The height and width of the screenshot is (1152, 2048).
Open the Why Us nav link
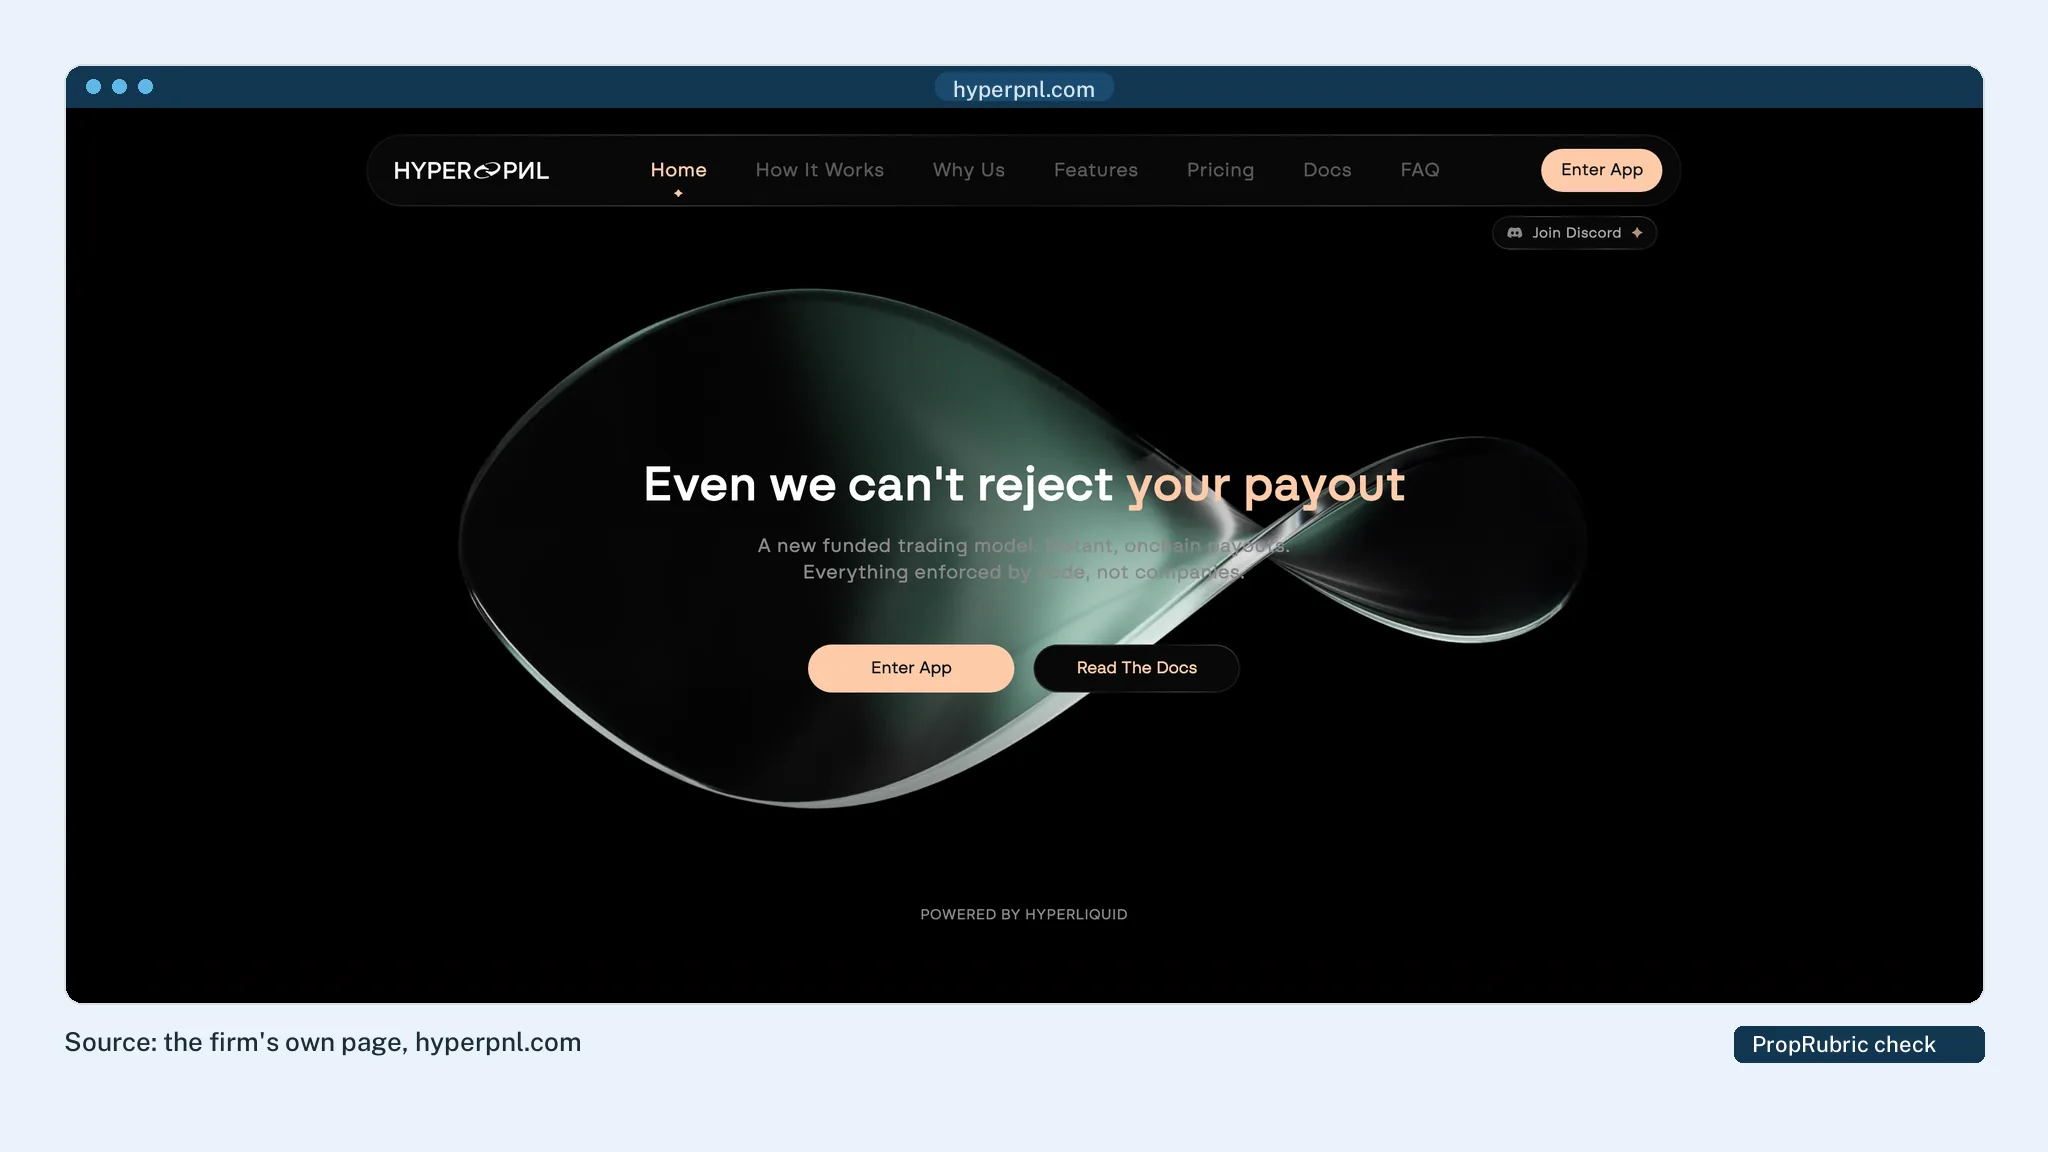(968, 170)
